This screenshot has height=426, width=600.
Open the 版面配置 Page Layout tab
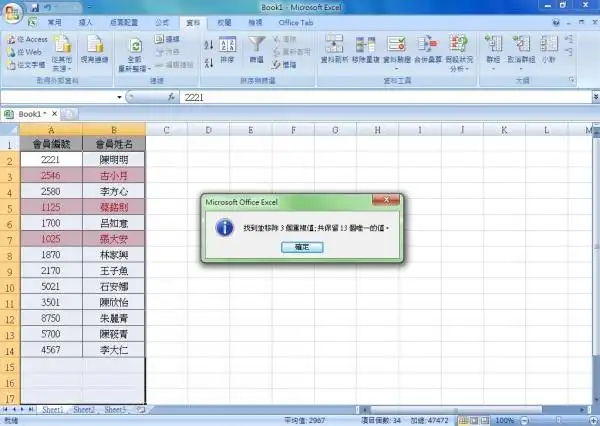pos(124,23)
